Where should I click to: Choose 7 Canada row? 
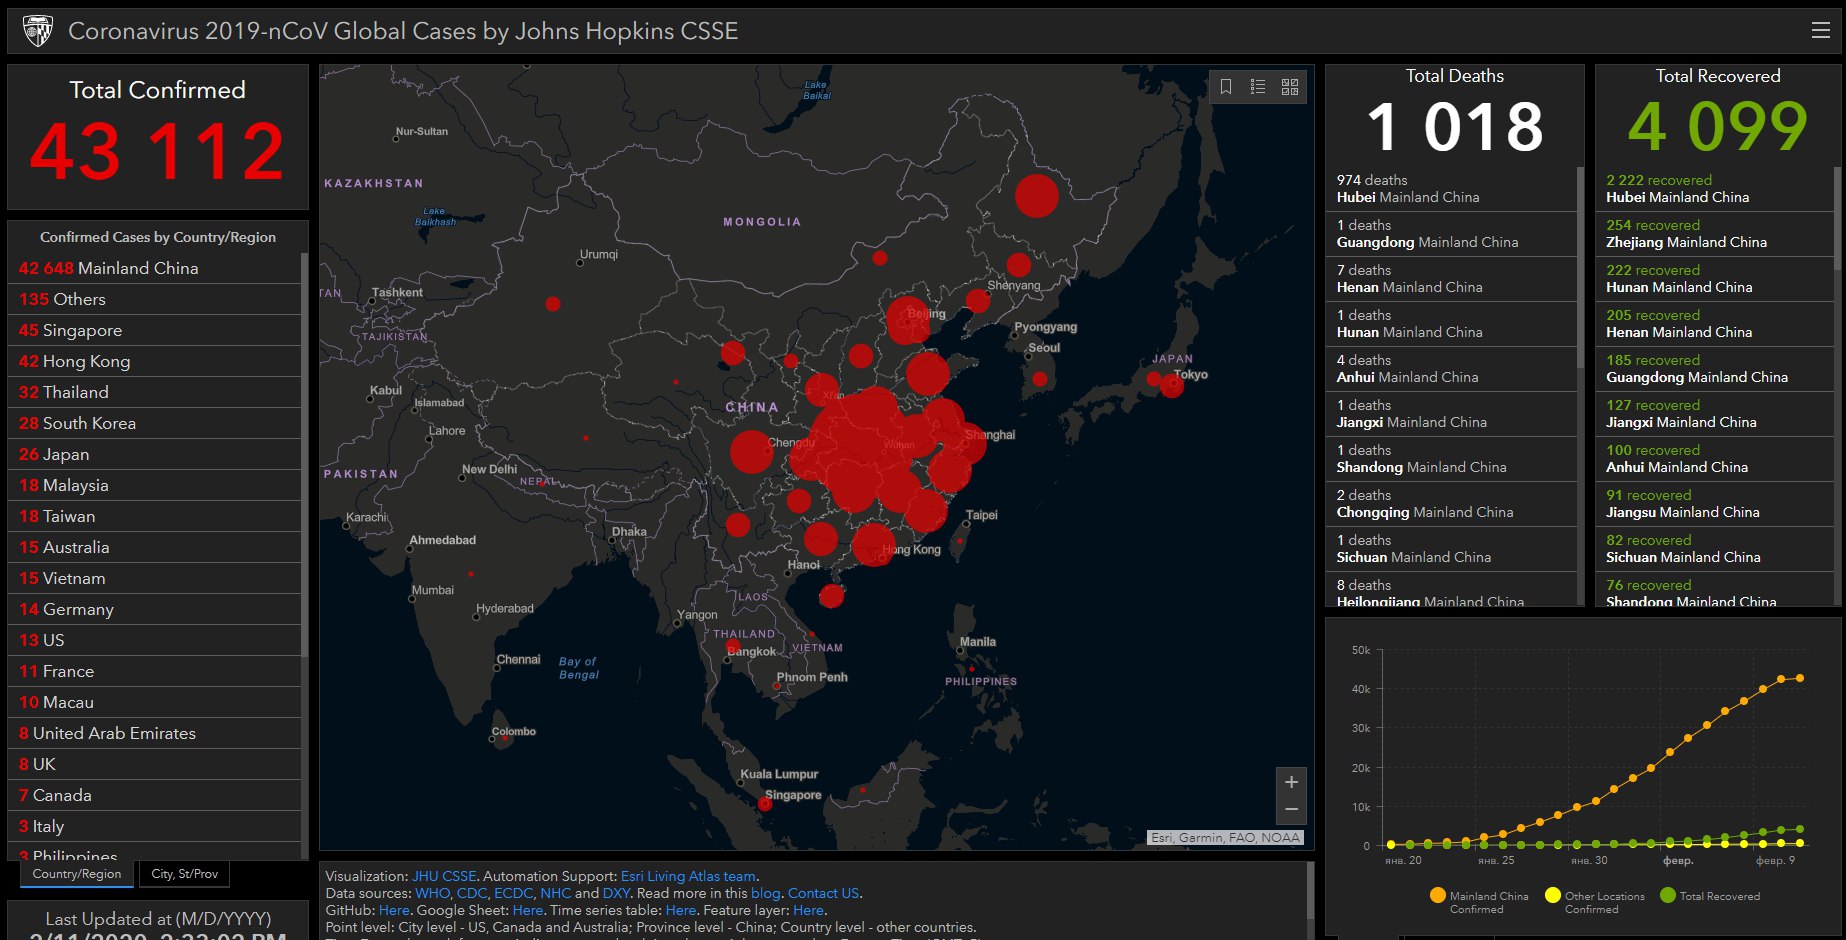[x=155, y=795]
